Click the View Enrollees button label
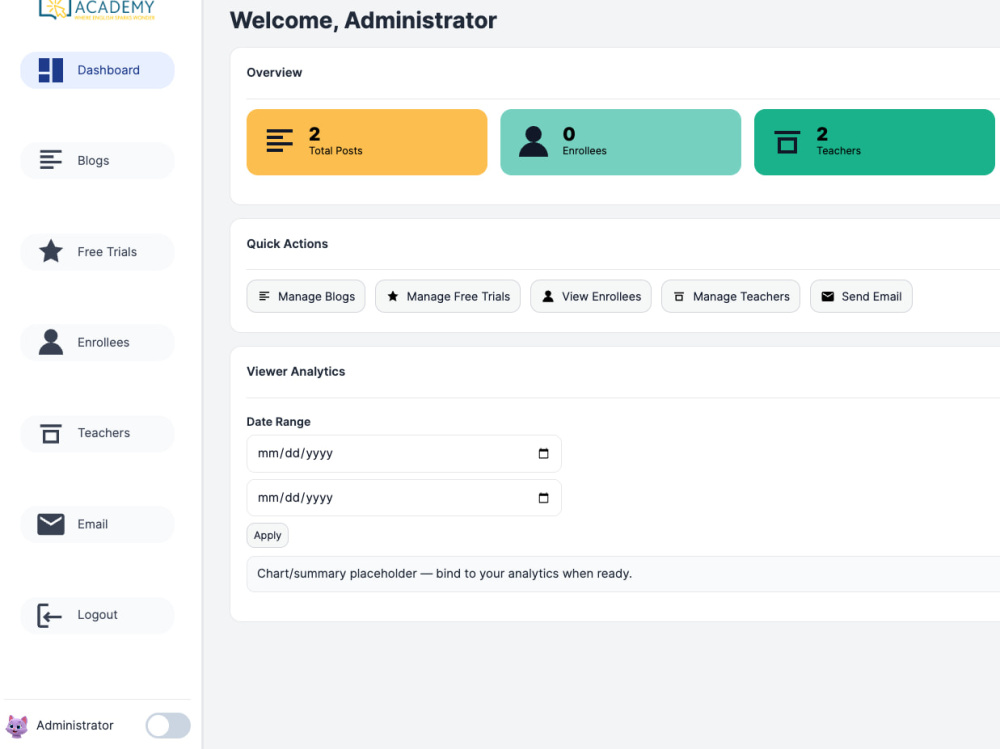The width and height of the screenshot is (1000, 749). 601,297
